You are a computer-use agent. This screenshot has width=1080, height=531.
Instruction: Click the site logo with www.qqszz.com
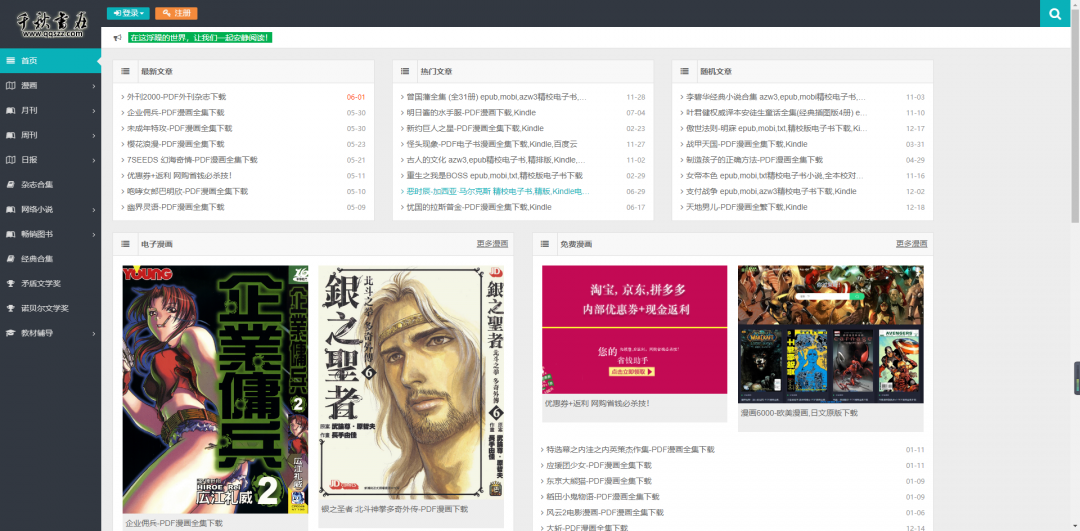(x=50, y=24)
